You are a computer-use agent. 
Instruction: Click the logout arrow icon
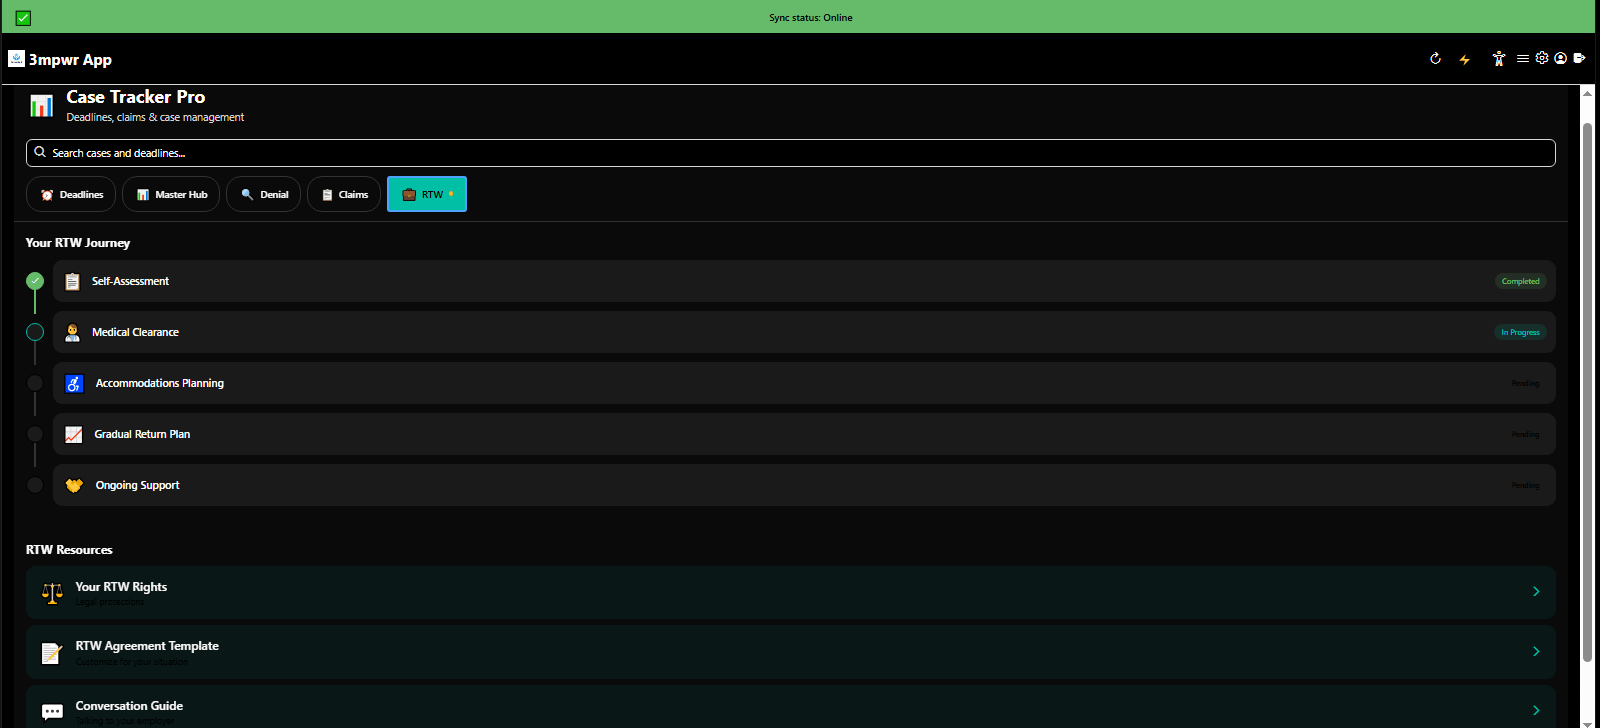pos(1579,58)
